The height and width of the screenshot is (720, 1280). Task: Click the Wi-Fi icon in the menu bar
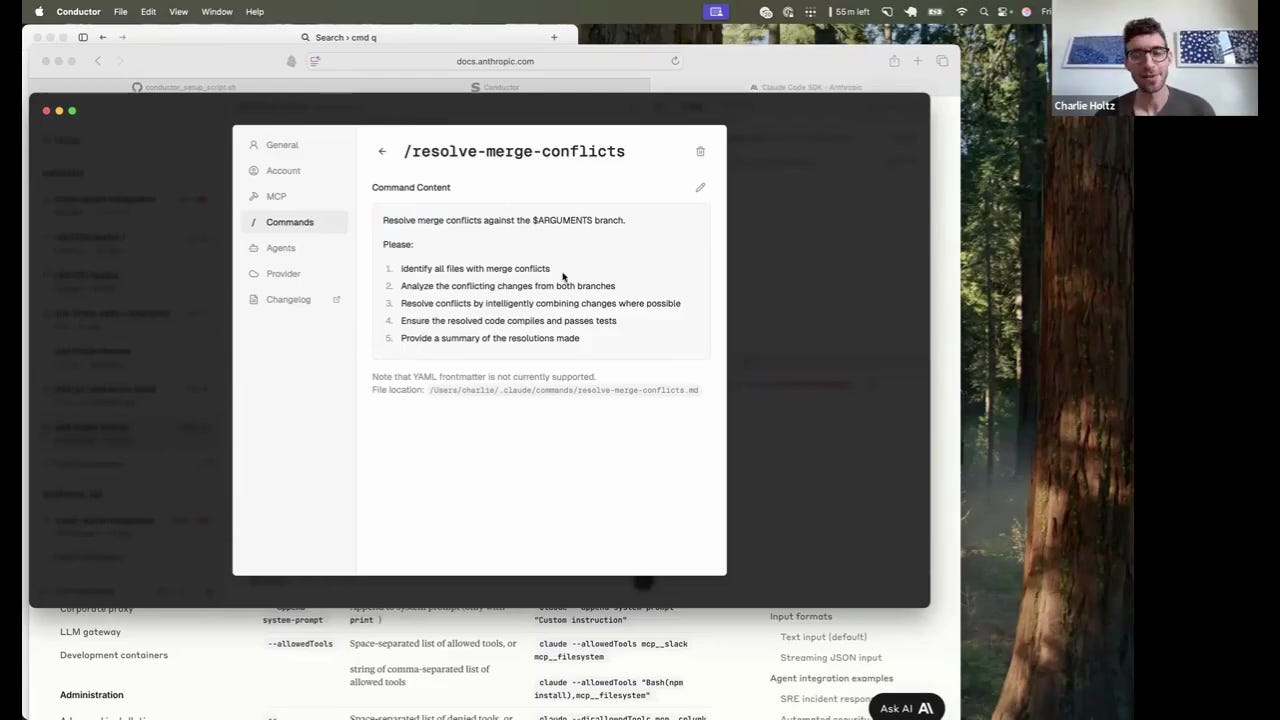coord(962,12)
